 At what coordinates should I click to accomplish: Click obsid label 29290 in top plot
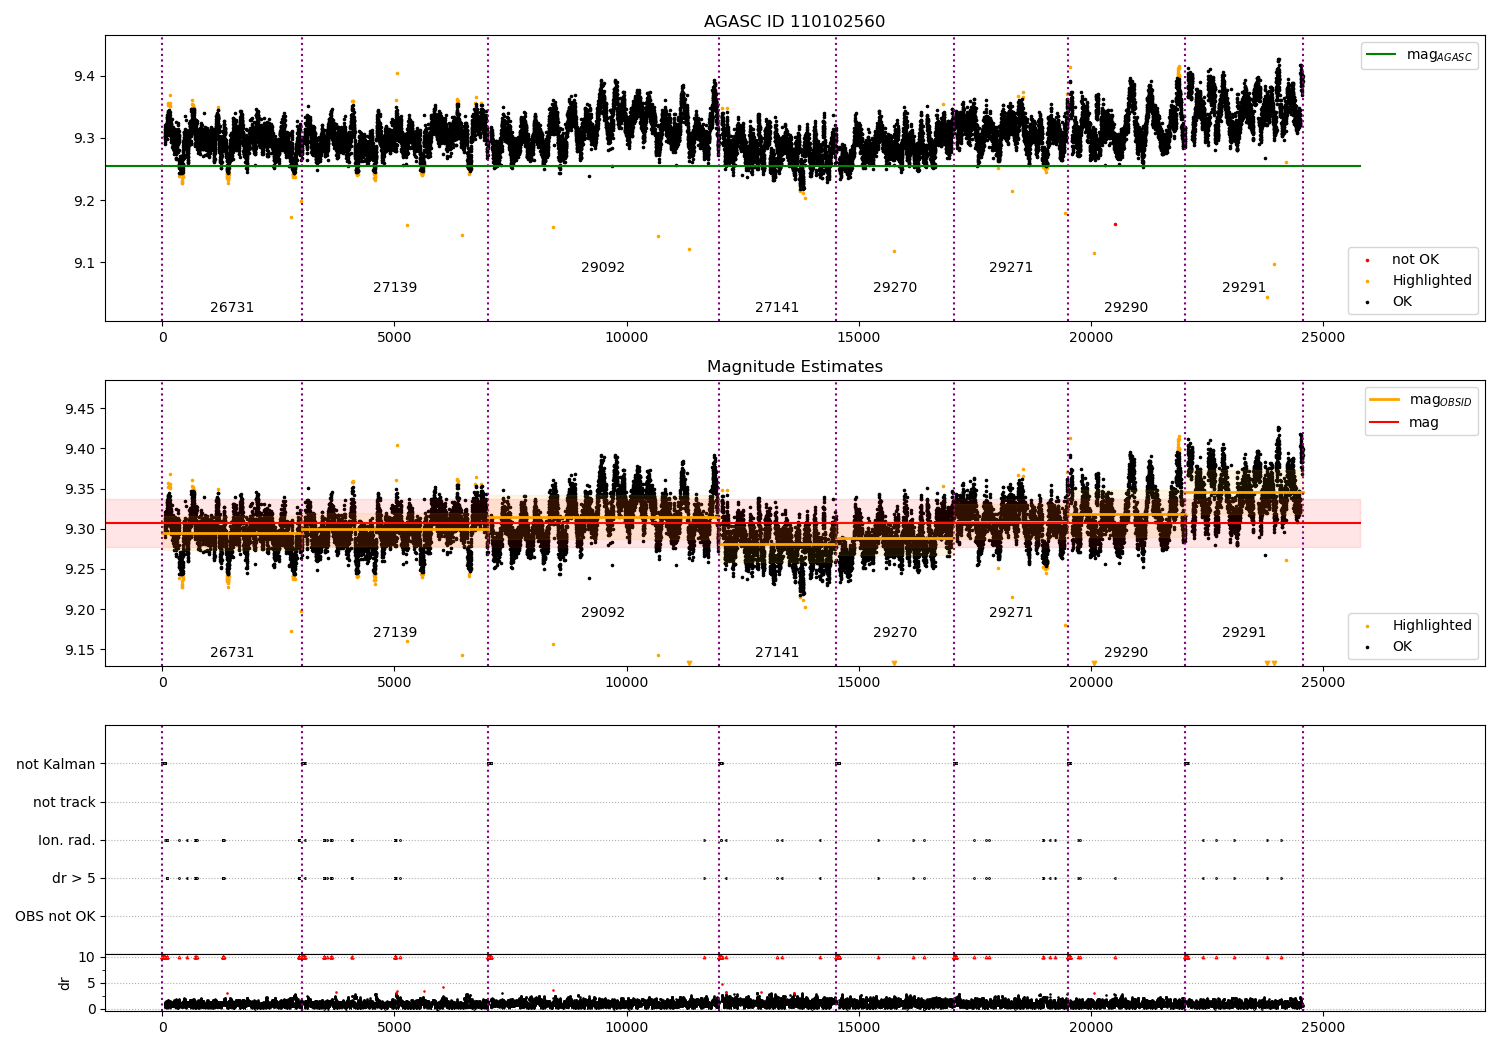(x=1126, y=308)
